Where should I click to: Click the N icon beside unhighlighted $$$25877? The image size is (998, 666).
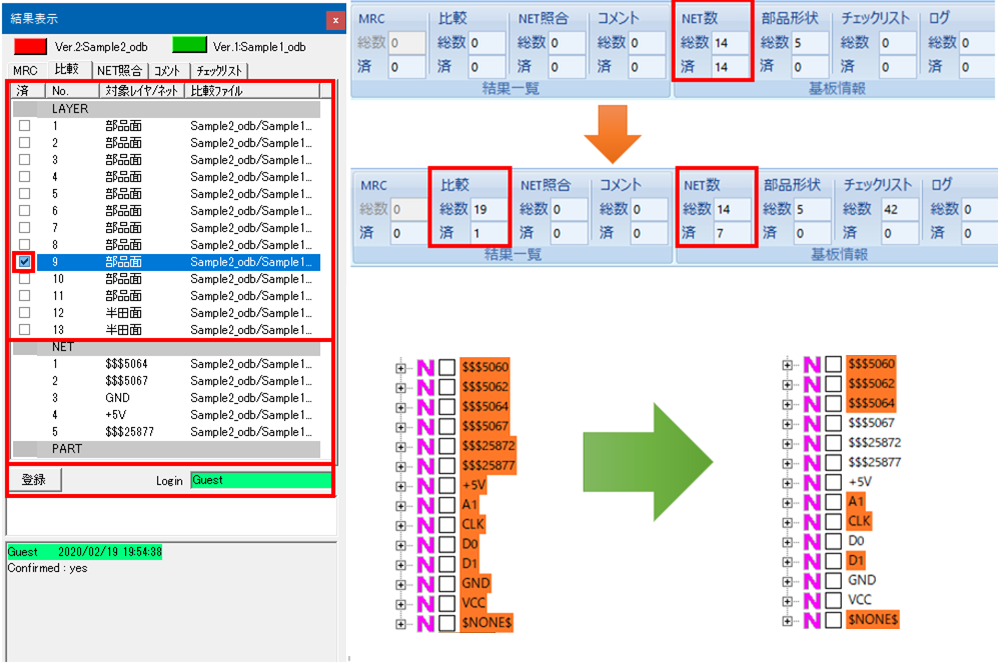tap(813, 462)
